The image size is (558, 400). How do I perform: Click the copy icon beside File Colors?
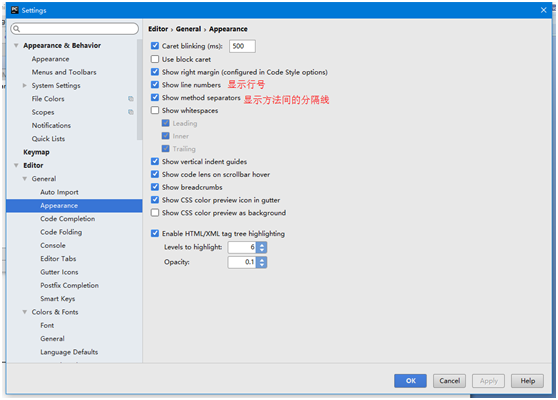click(131, 99)
